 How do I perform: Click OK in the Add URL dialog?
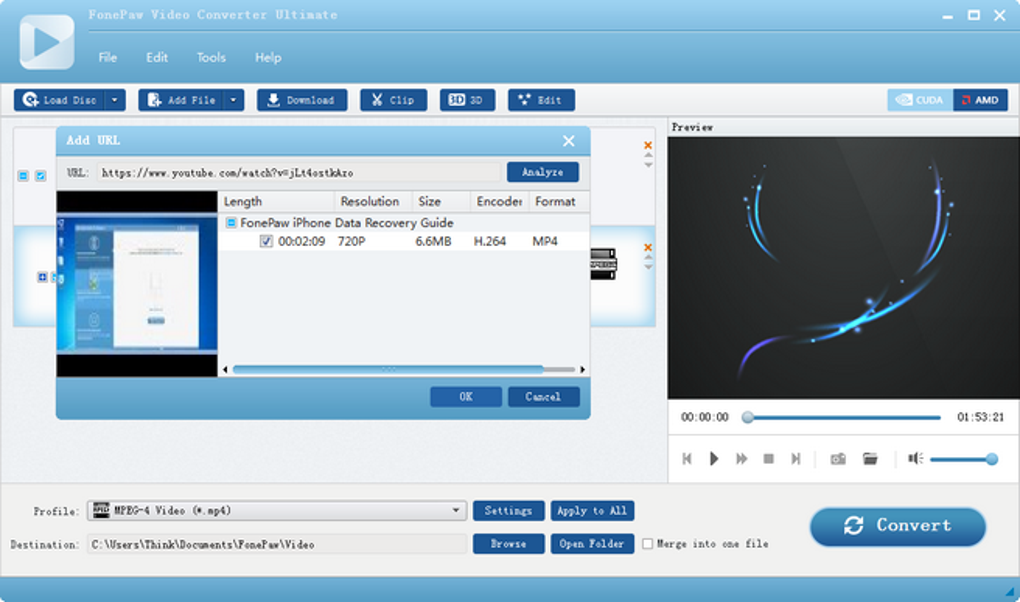click(x=466, y=396)
